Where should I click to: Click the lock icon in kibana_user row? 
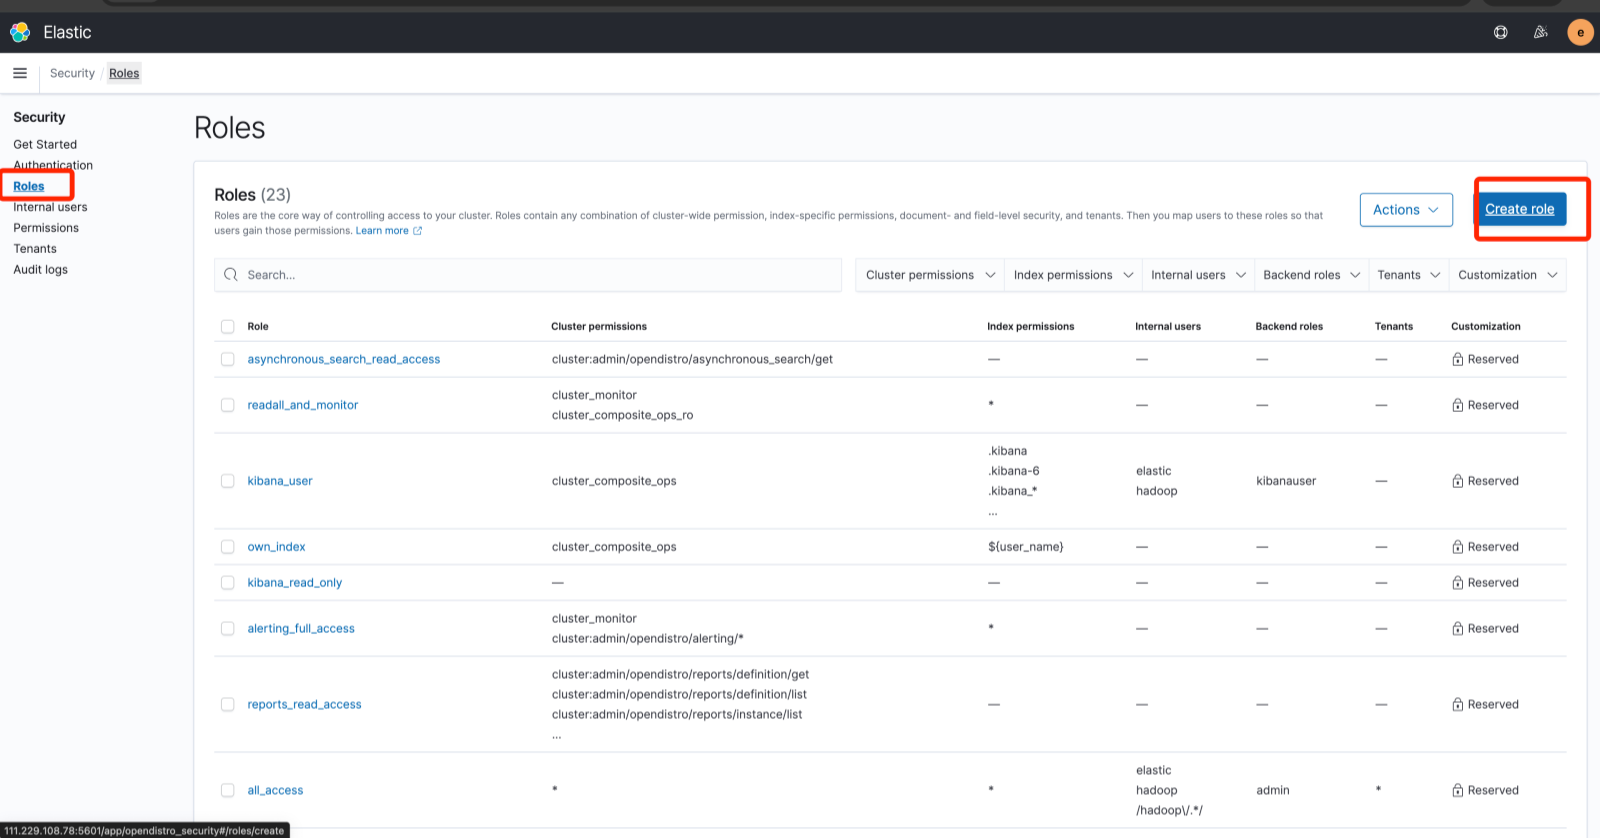click(1457, 481)
